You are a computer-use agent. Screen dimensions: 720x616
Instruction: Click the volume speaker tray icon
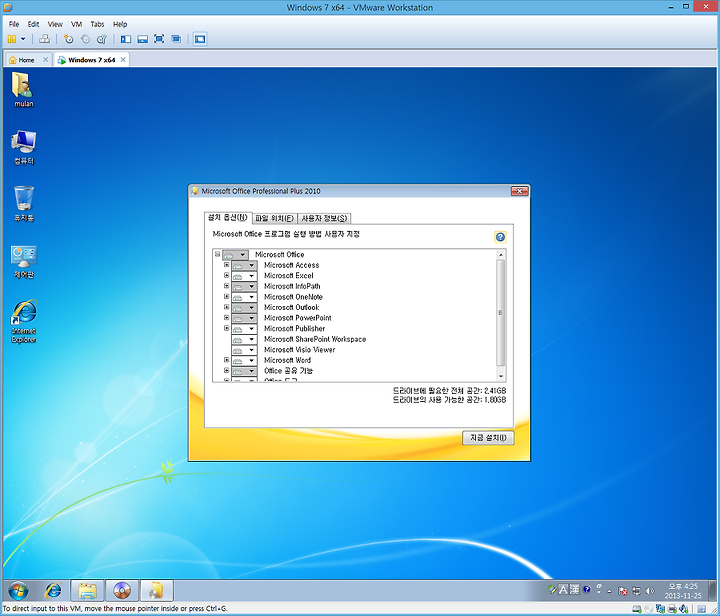650,591
